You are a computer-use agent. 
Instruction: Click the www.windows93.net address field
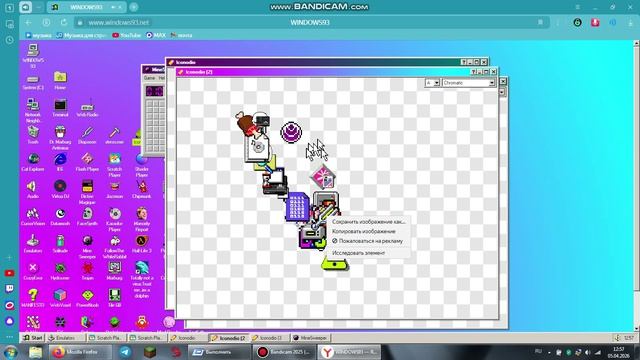pos(118,22)
